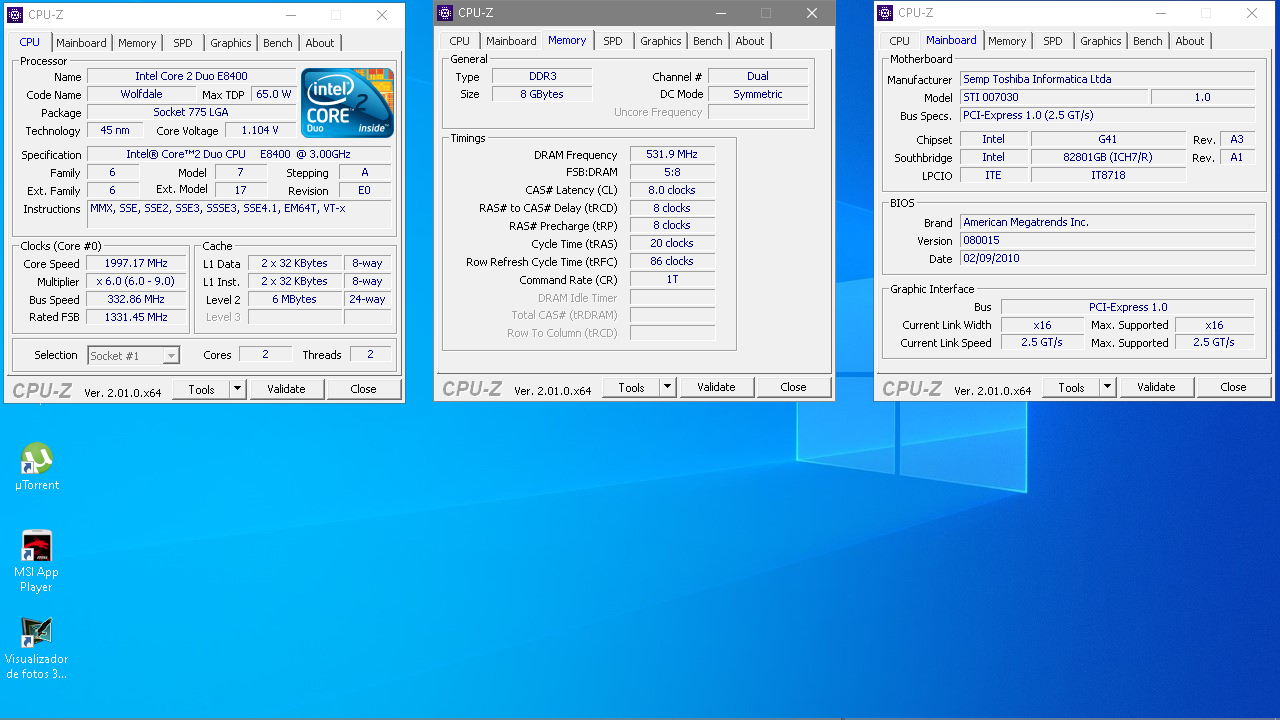Click the Core Speed value 1997.17 MHz

coord(136,263)
